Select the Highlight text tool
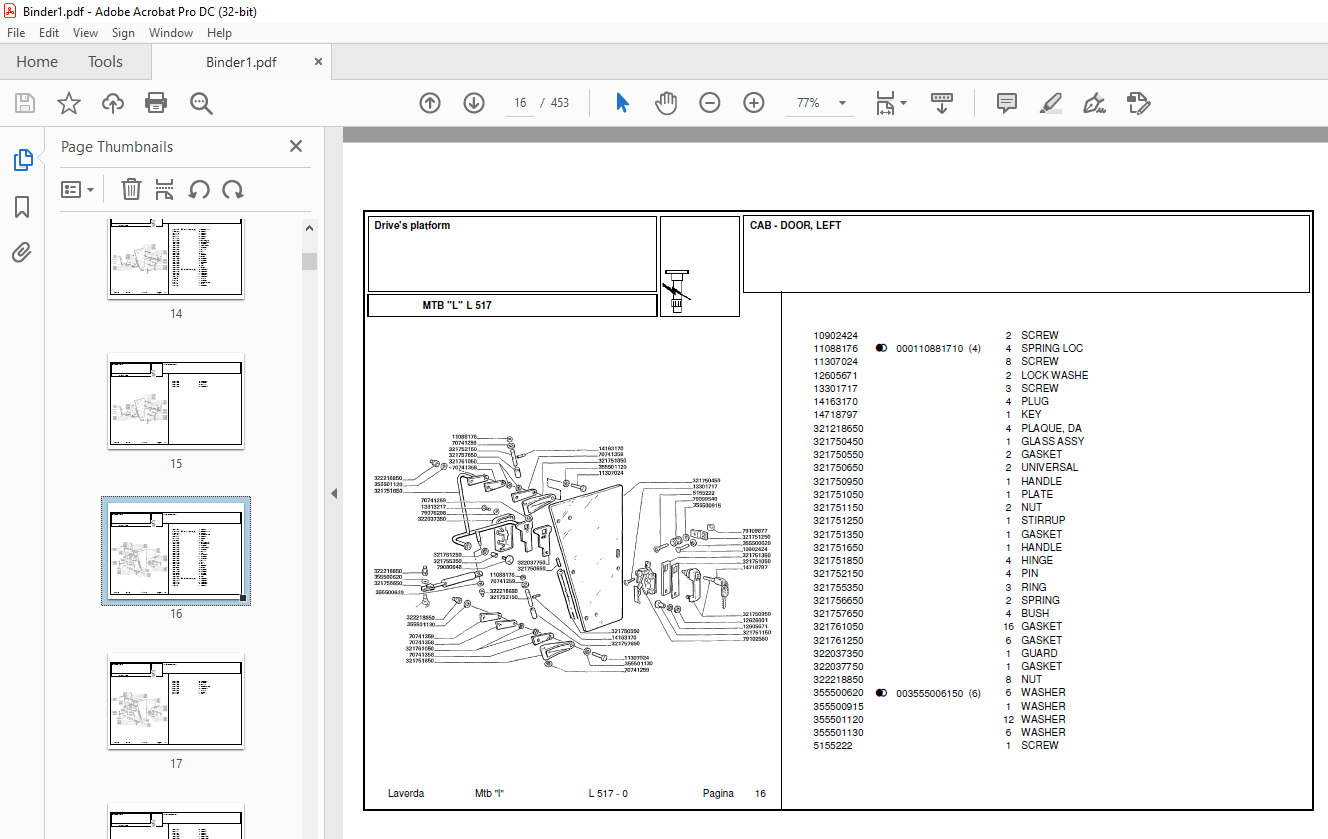Screen dimensions: 1328x839 click(x=1050, y=103)
